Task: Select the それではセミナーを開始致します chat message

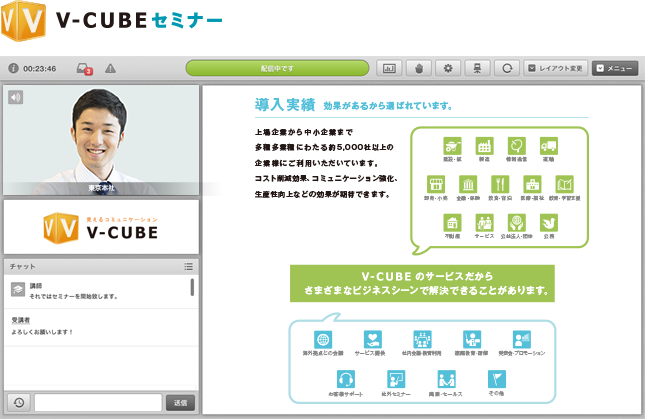Action: pyautogui.click(x=74, y=296)
